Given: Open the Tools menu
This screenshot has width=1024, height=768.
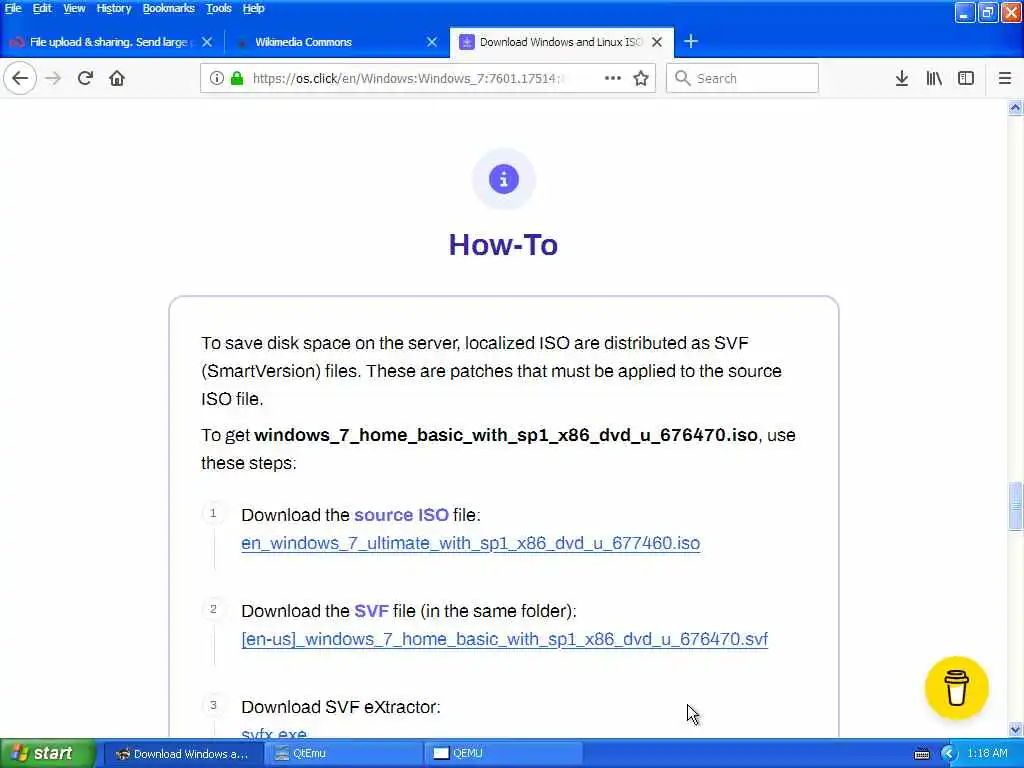Looking at the screenshot, I should 219,8.
